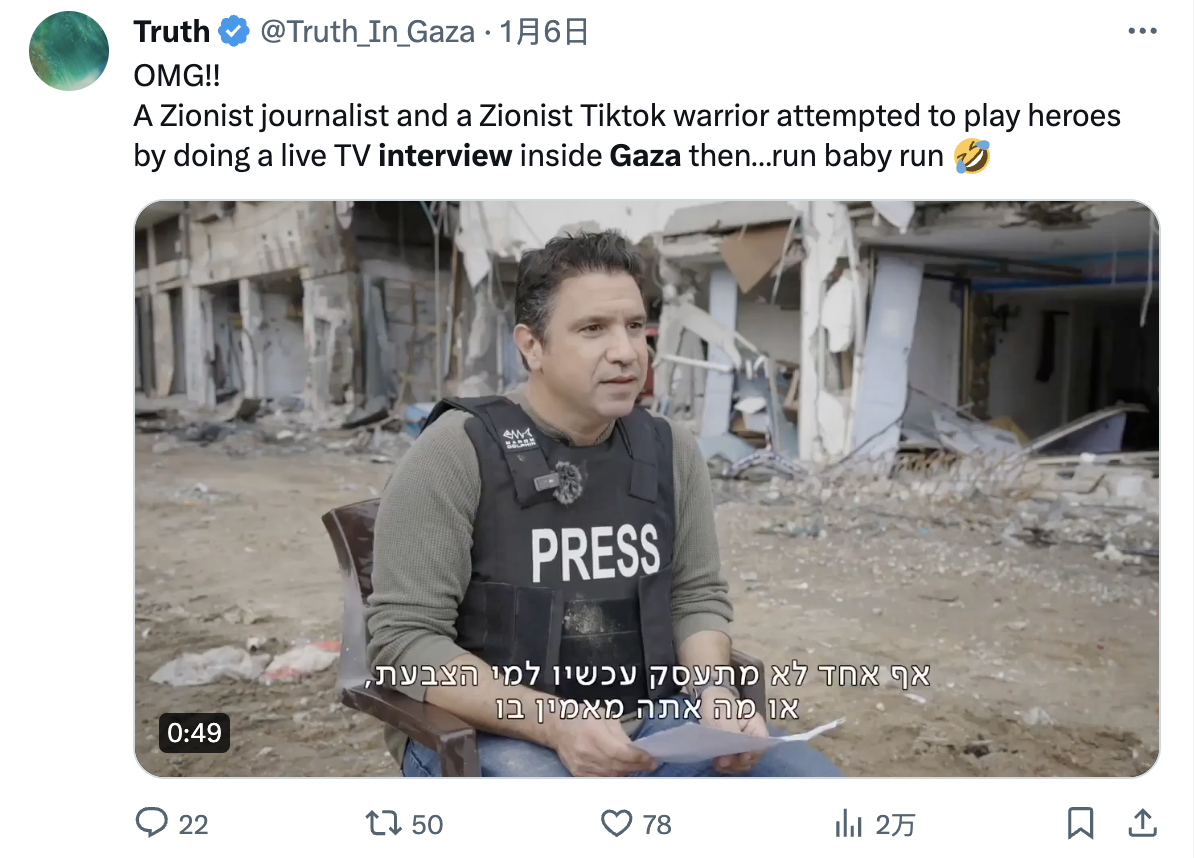Image resolution: width=1194 pixels, height=858 pixels.
Task: Click the blue verified badge
Action: [x=234, y=32]
